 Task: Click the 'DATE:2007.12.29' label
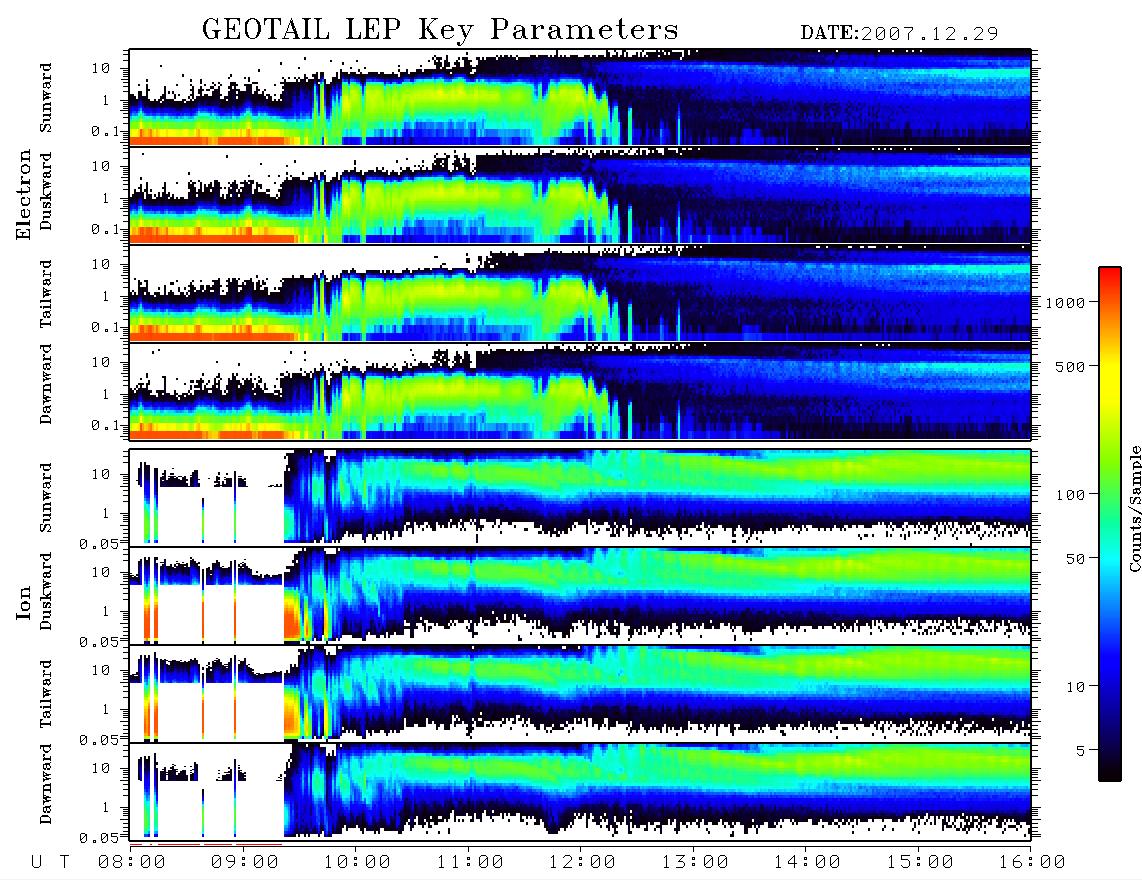click(899, 33)
